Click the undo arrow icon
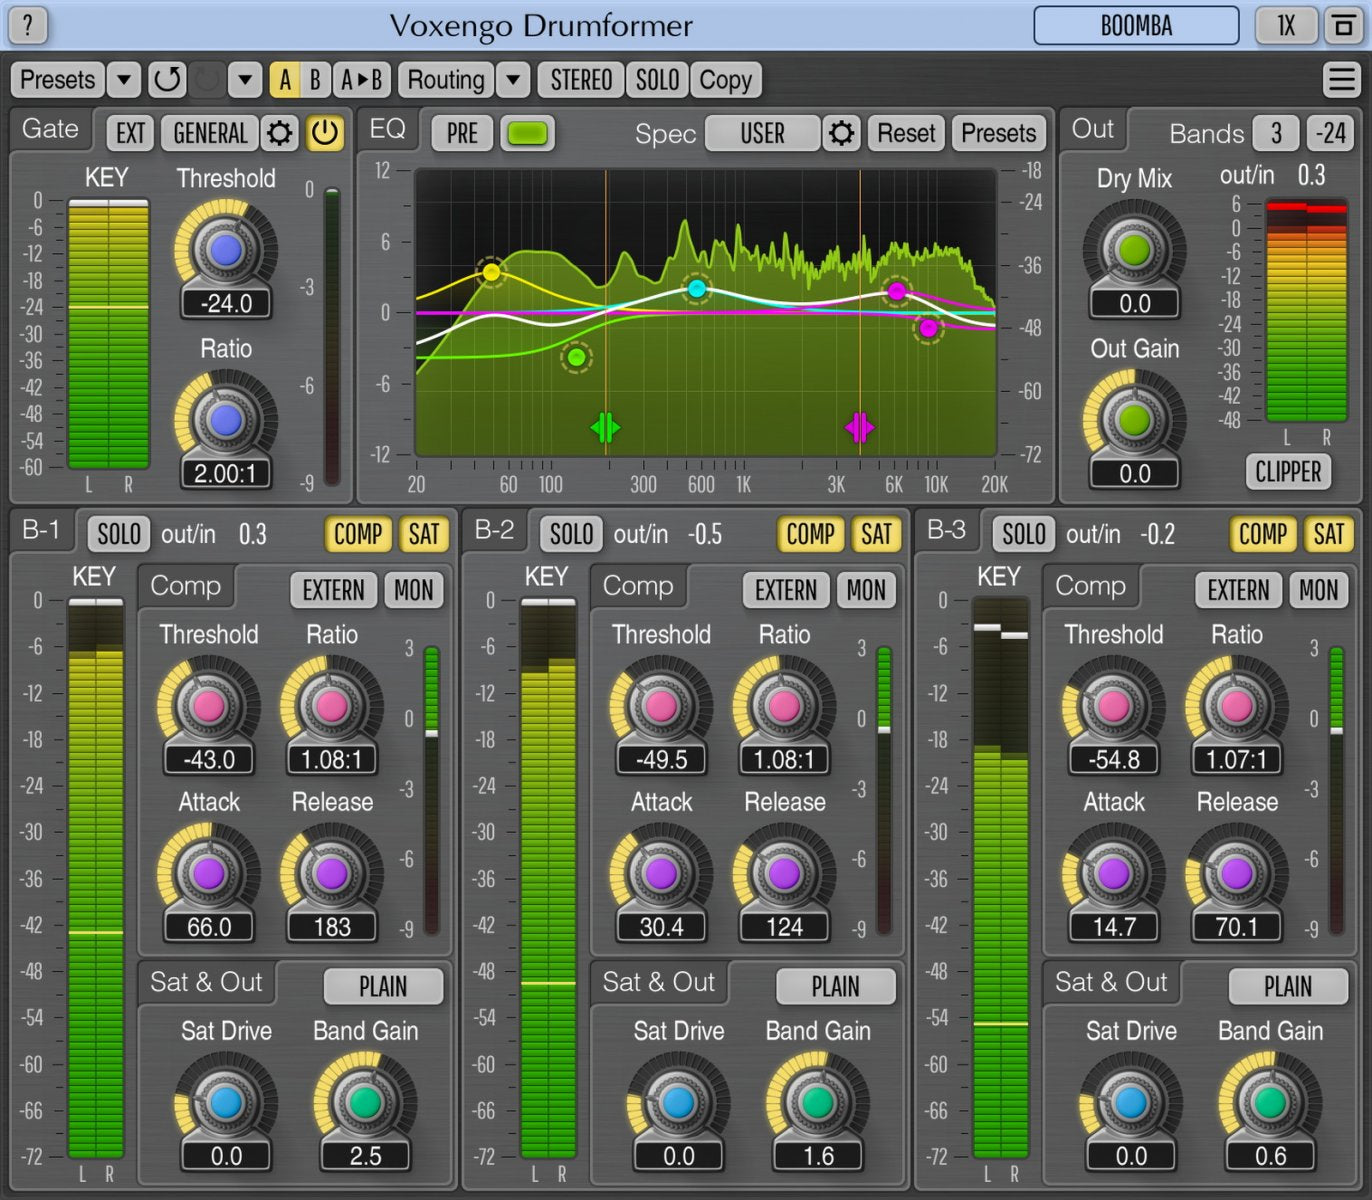1372x1200 pixels. click(167, 80)
